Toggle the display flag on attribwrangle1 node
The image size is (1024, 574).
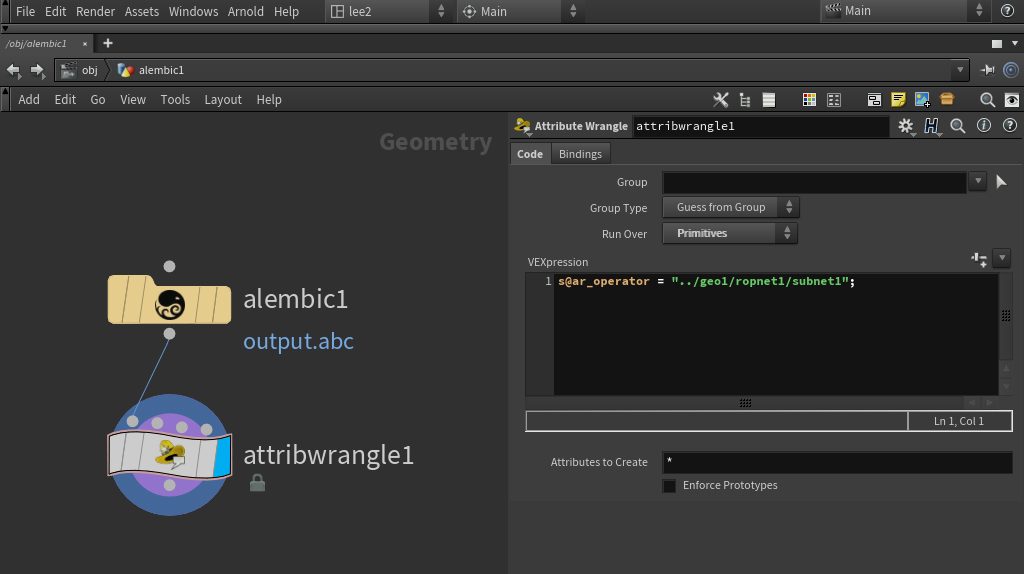(221, 455)
